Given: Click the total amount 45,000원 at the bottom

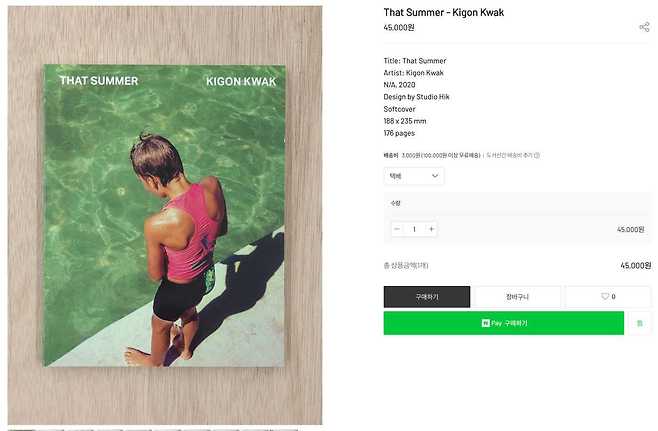Looking at the screenshot, I should (636, 266).
